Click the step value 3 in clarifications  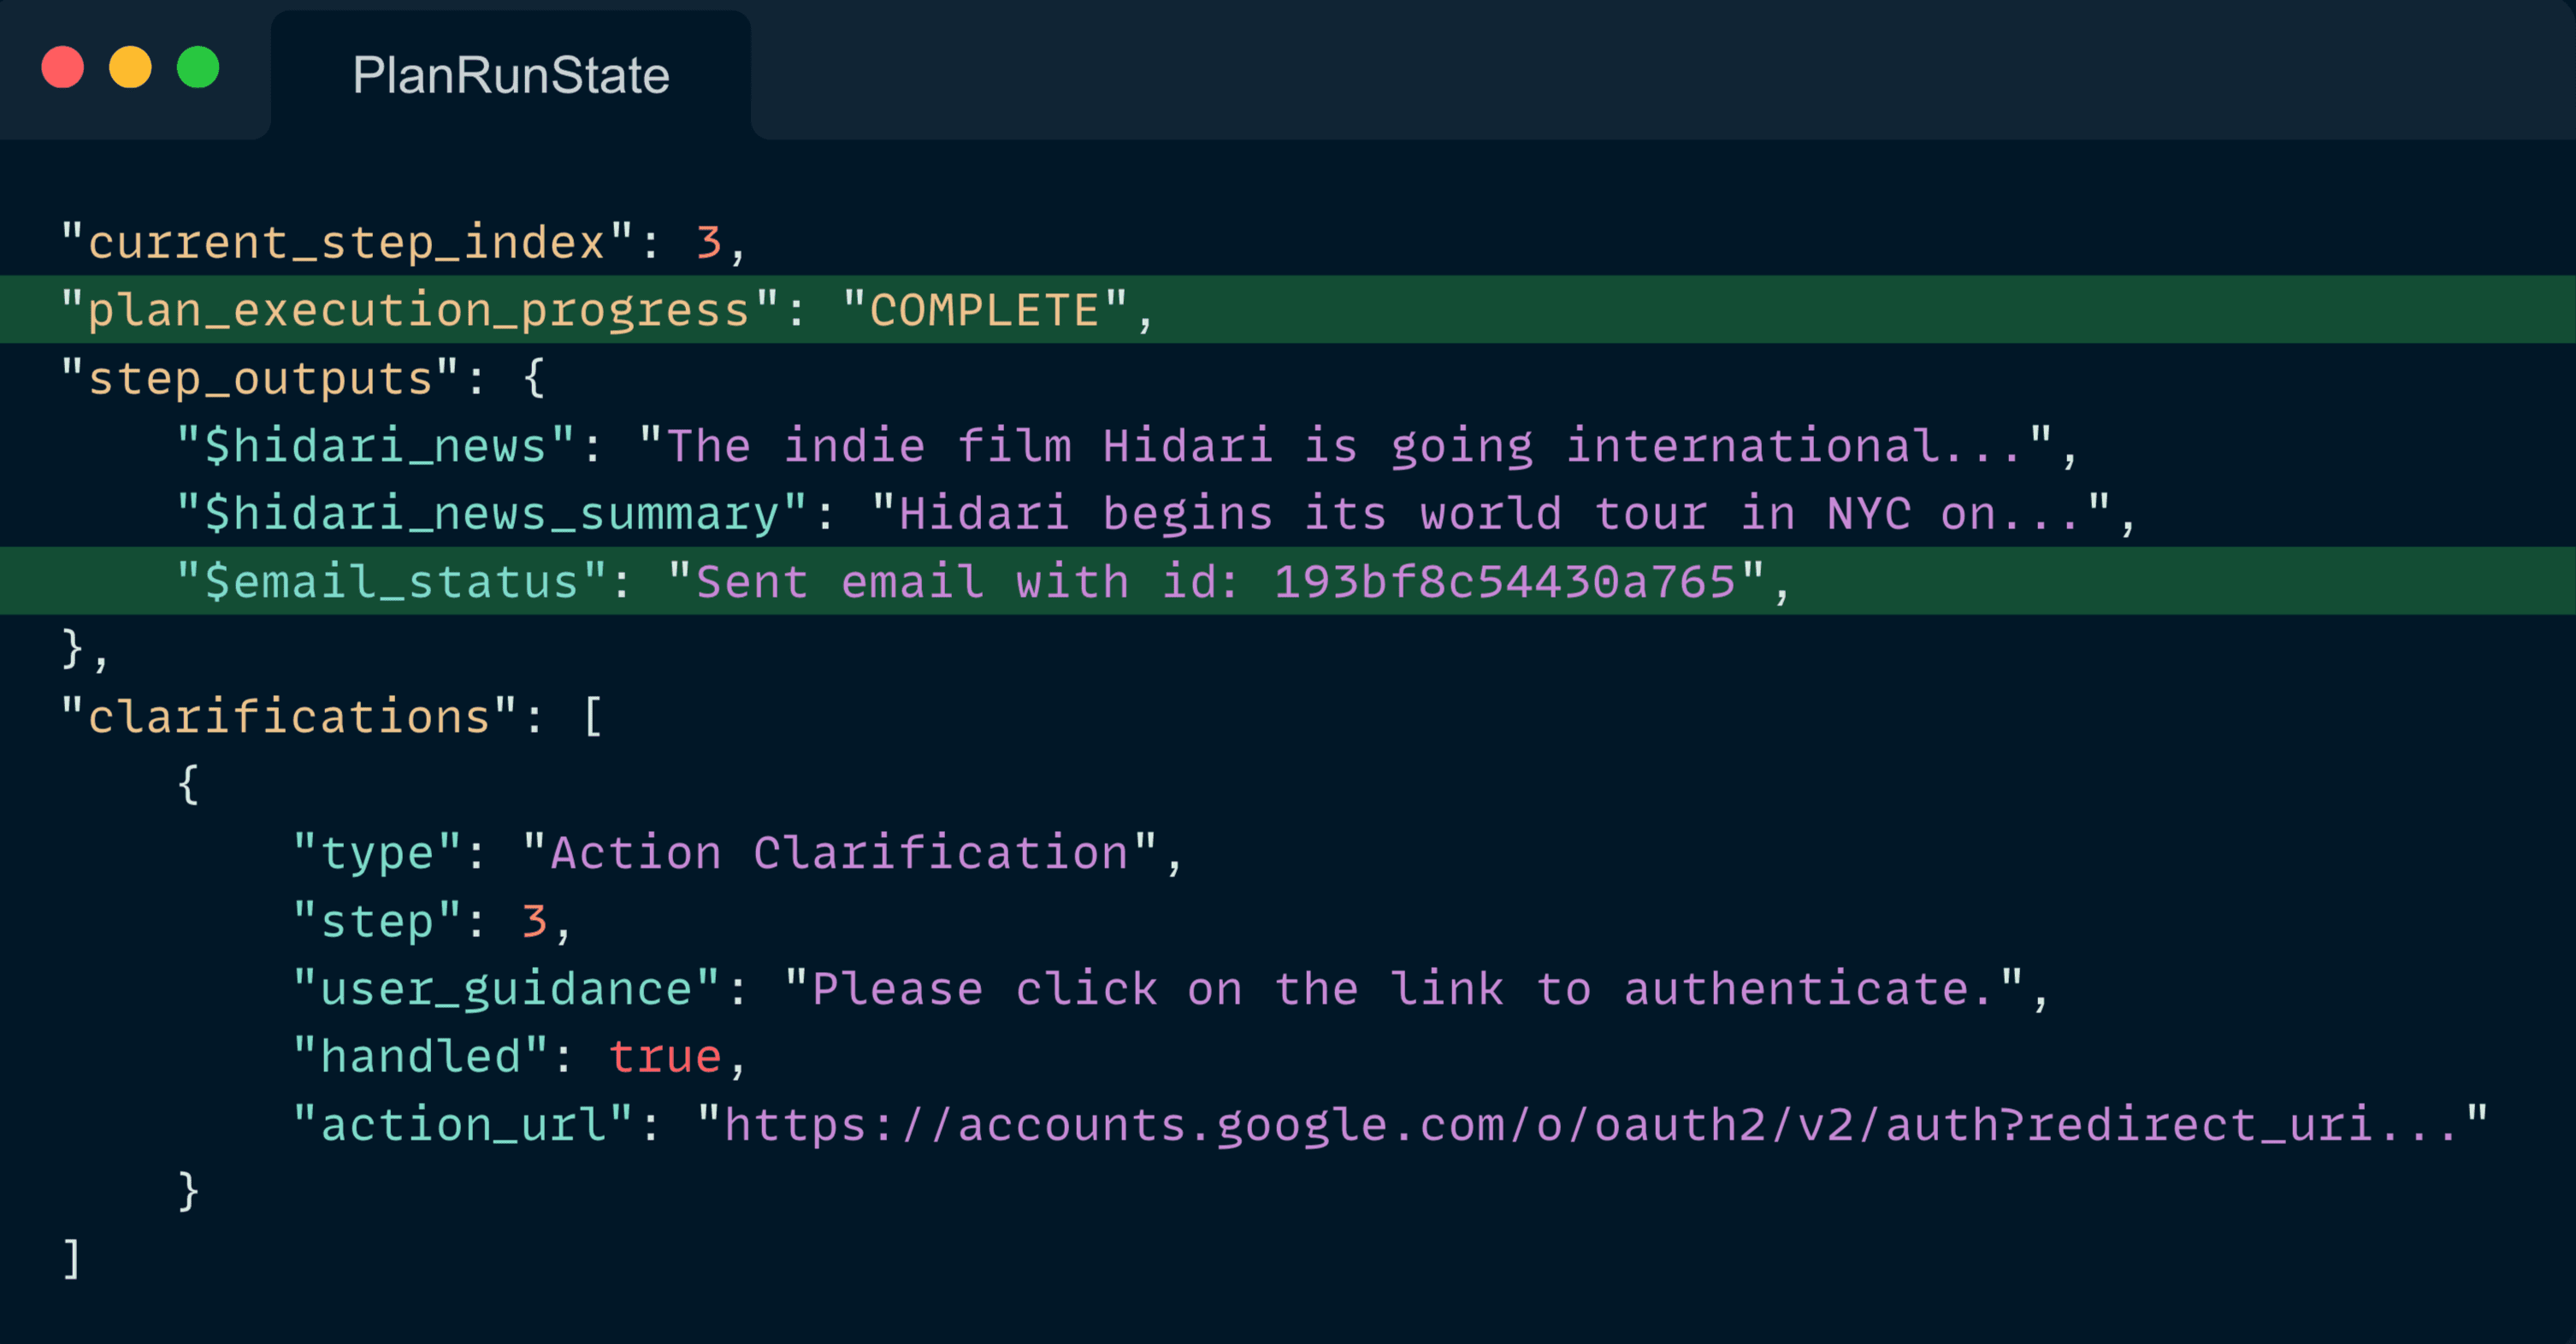click(534, 921)
